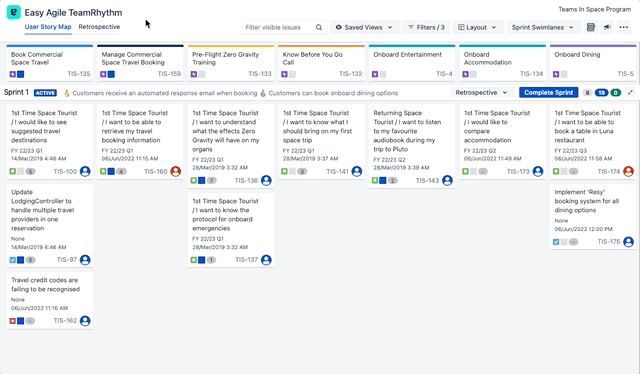
Task: Switch to the Retrospective tab
Action: pos(99,27)
